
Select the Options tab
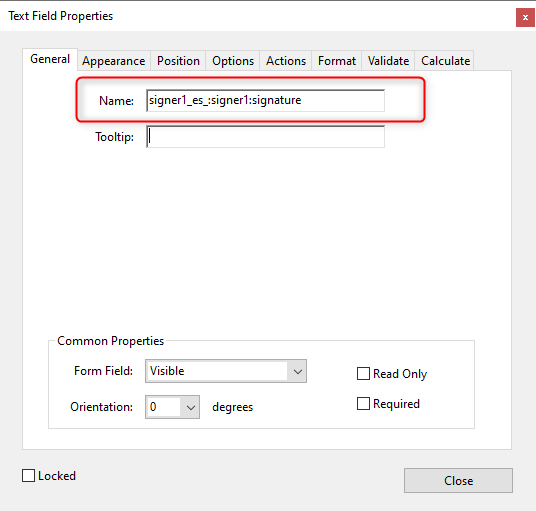pyautogui.click(x=233, y=61)
